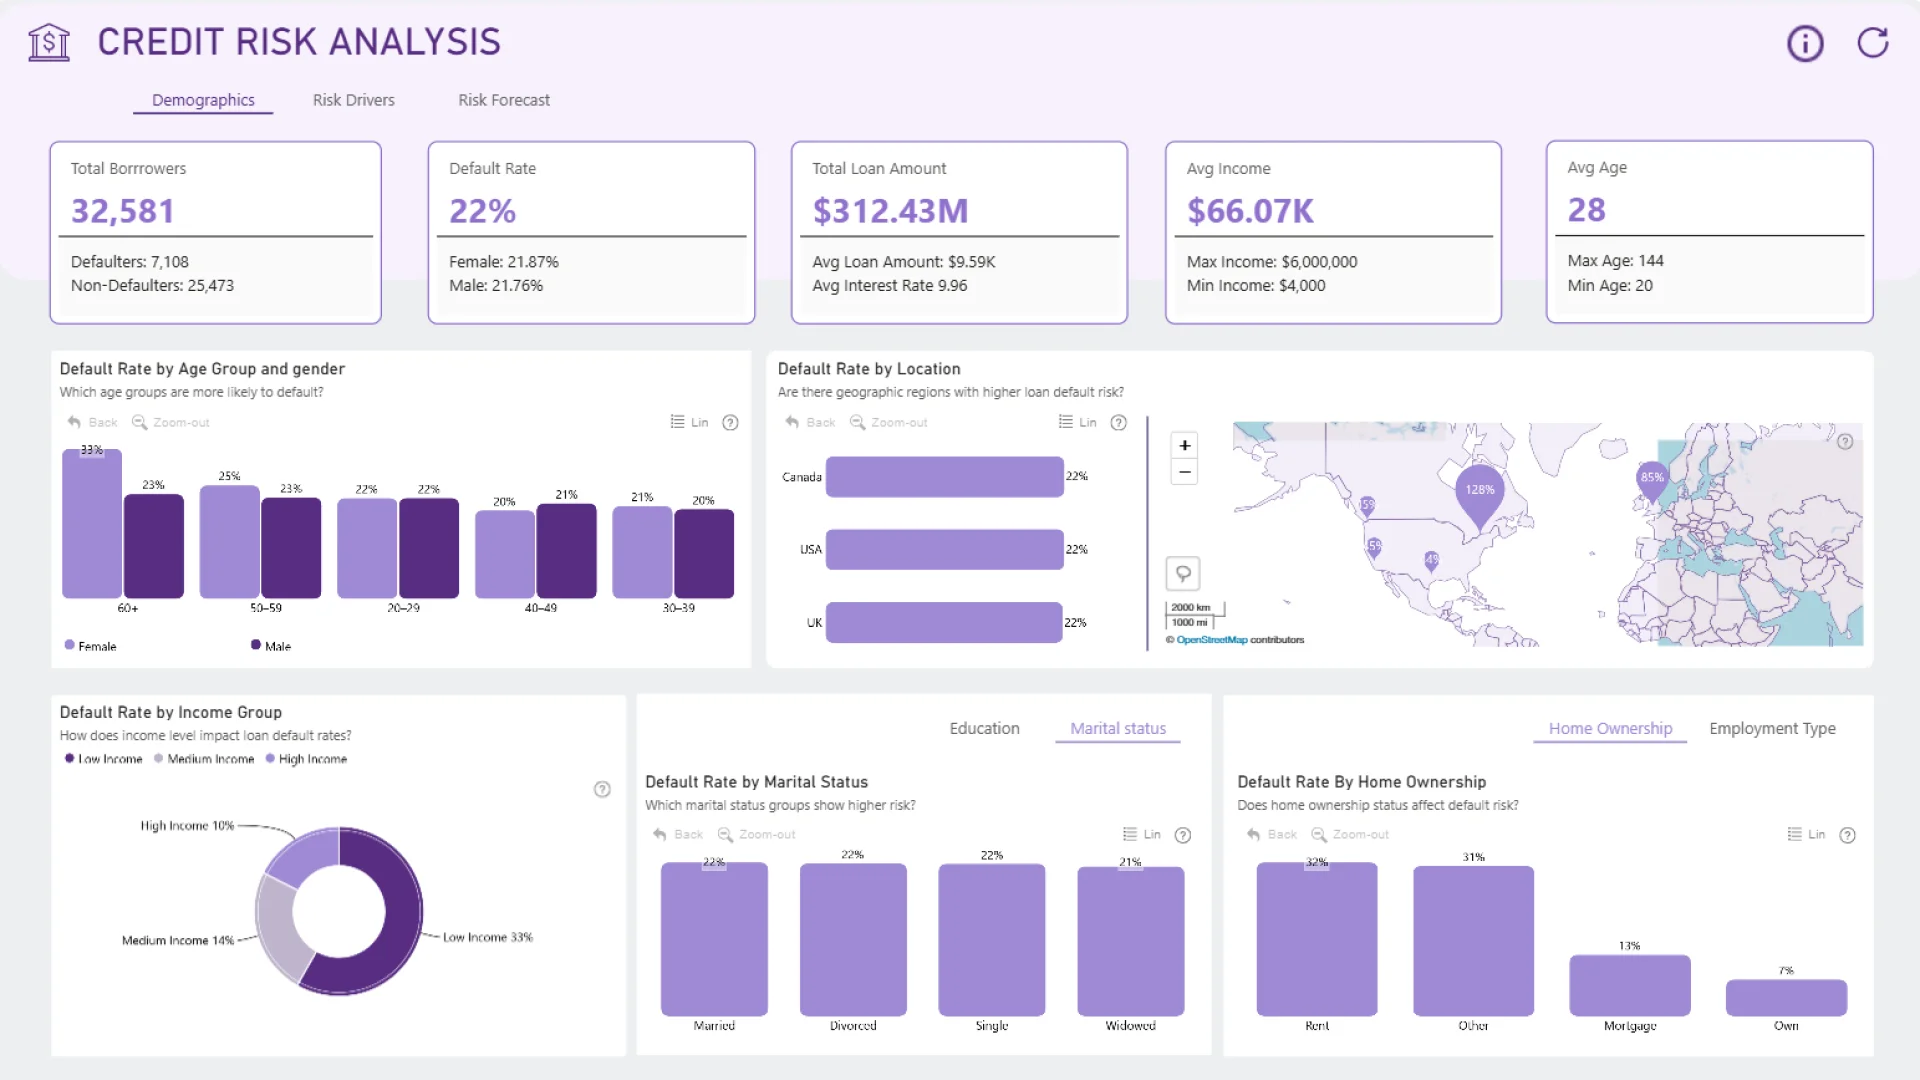Image resolution: width=1920 pixels, height=1080 pixels.
Task: Click Zoom-out on Home Ownership chart
Action: coord(1350,834)
